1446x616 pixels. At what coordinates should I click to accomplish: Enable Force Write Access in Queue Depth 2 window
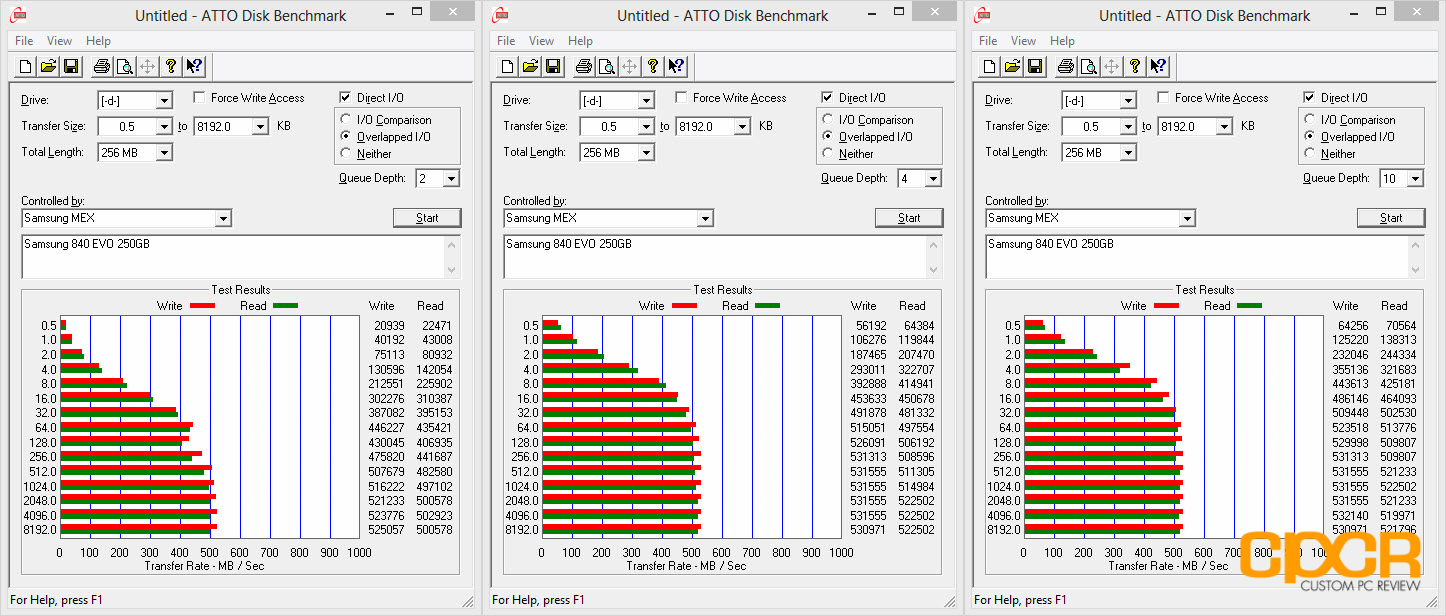click(200, 98)
